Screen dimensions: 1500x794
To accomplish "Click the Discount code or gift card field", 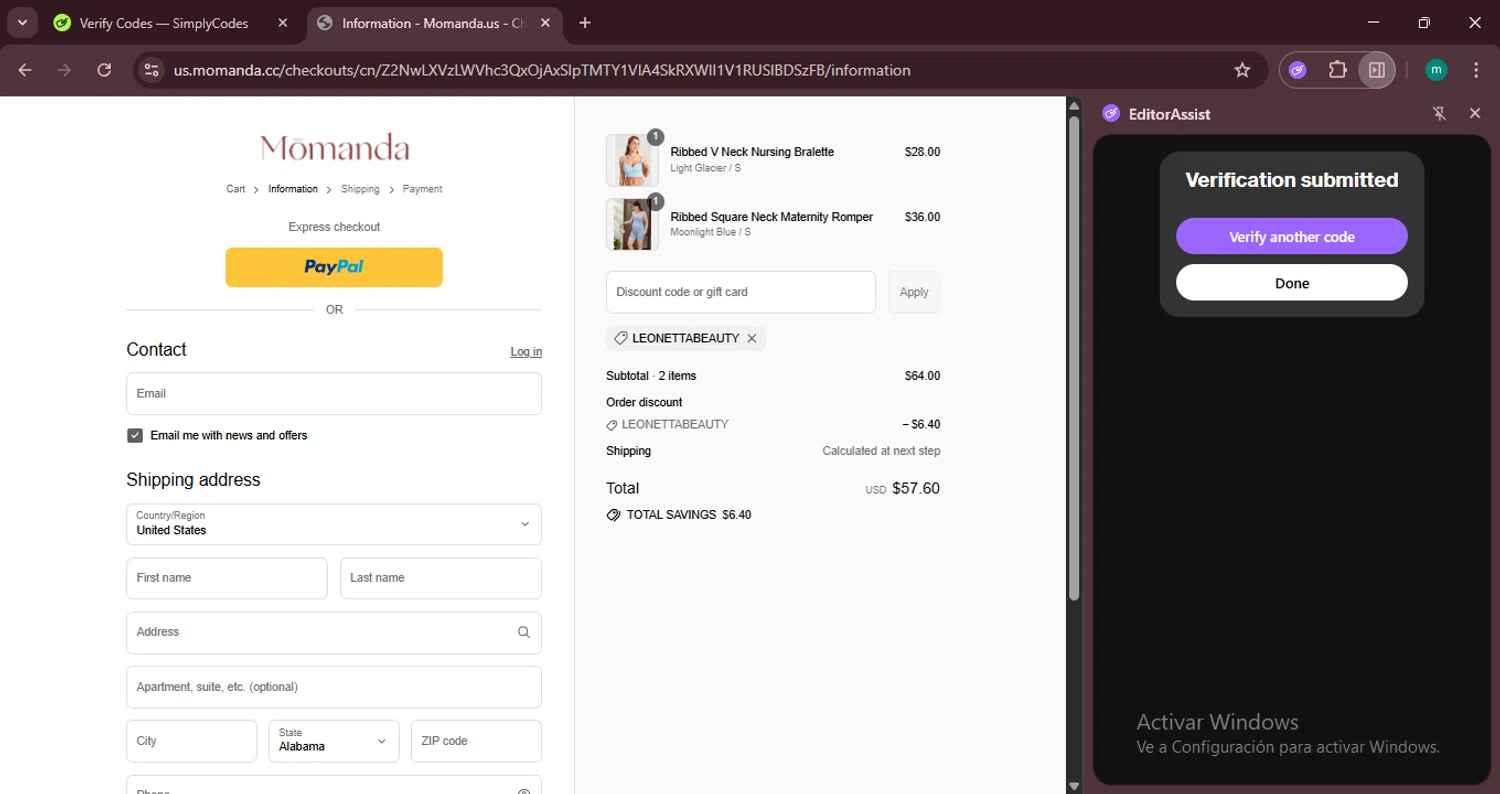I will point(741,292).
